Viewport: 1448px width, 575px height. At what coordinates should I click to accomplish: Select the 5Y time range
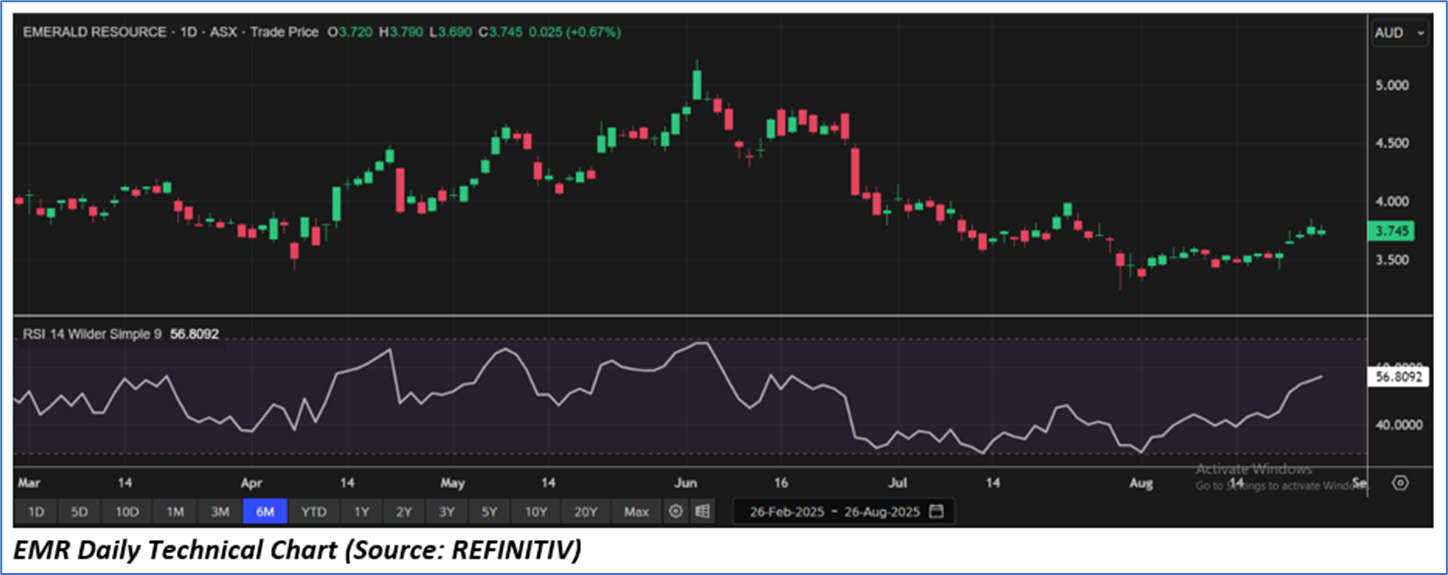pos(489,512)
